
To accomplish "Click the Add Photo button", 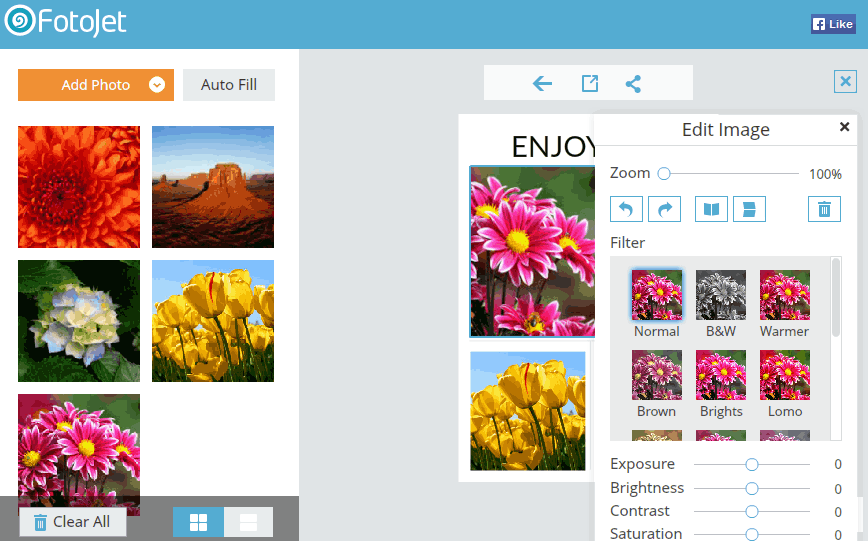I will click(x=96, y=85).
